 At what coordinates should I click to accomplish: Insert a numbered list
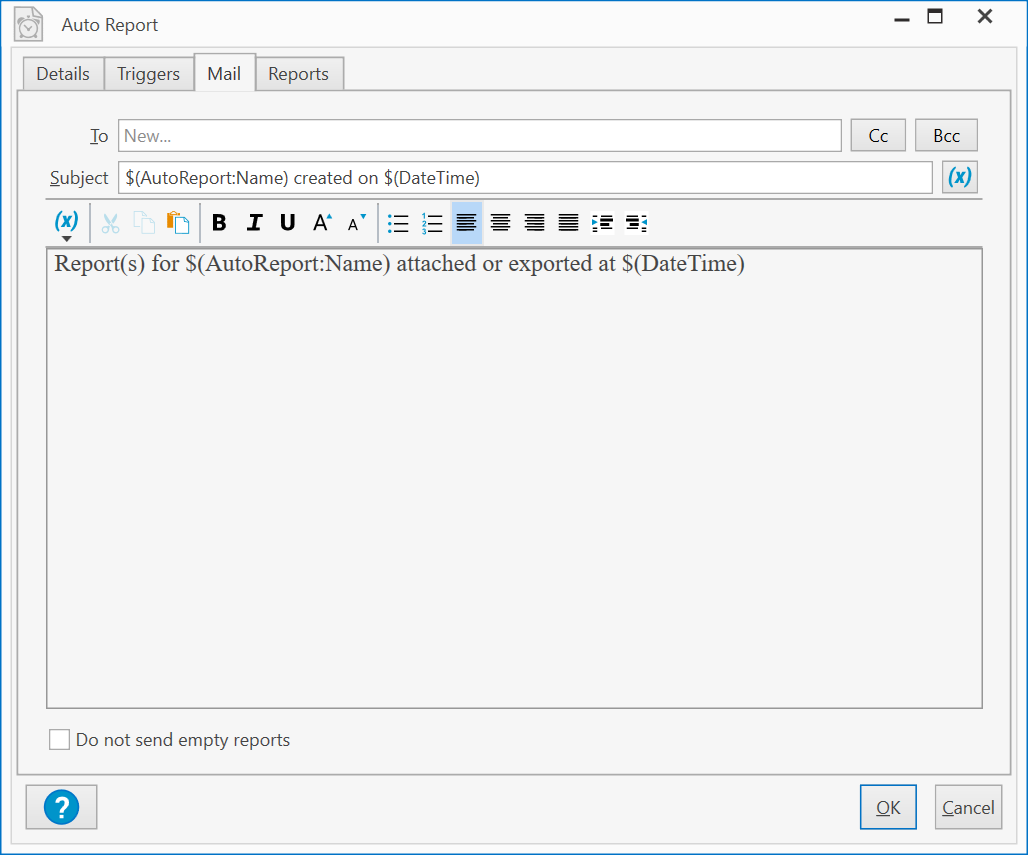pos(432,223)
